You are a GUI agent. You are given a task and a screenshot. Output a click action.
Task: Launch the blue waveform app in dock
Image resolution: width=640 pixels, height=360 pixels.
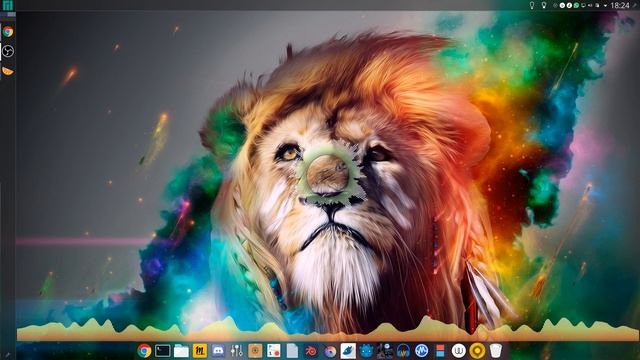tap(422, 351)
